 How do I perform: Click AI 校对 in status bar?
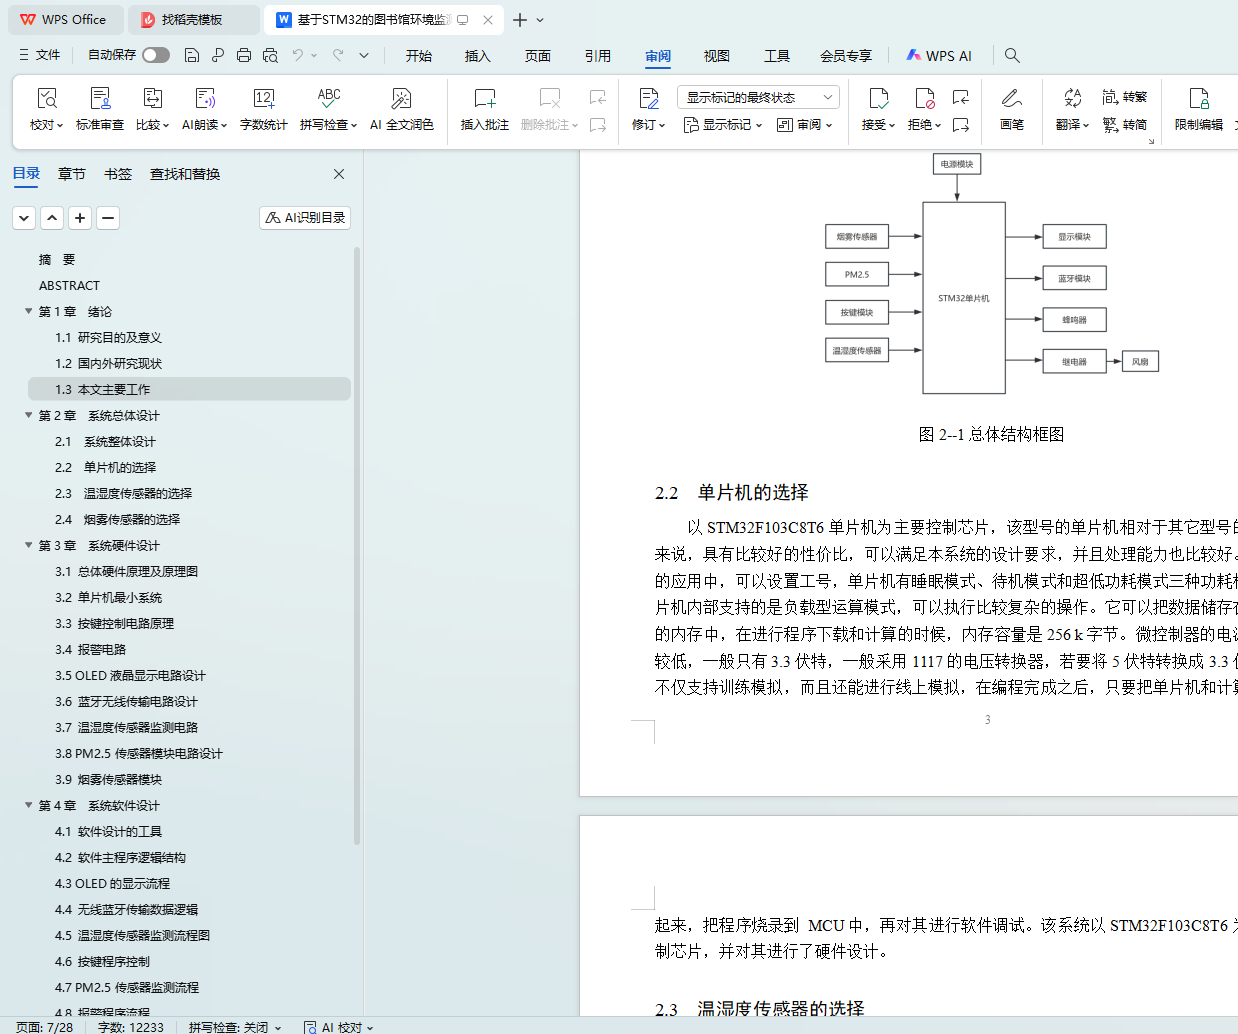point(338,1027)
